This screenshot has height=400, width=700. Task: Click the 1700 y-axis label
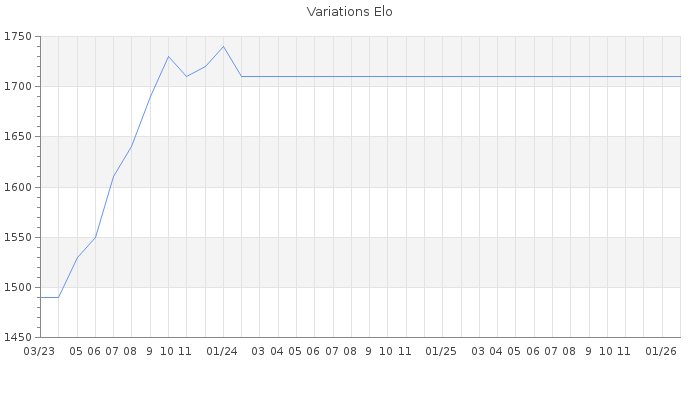click(x=17, y=87)
